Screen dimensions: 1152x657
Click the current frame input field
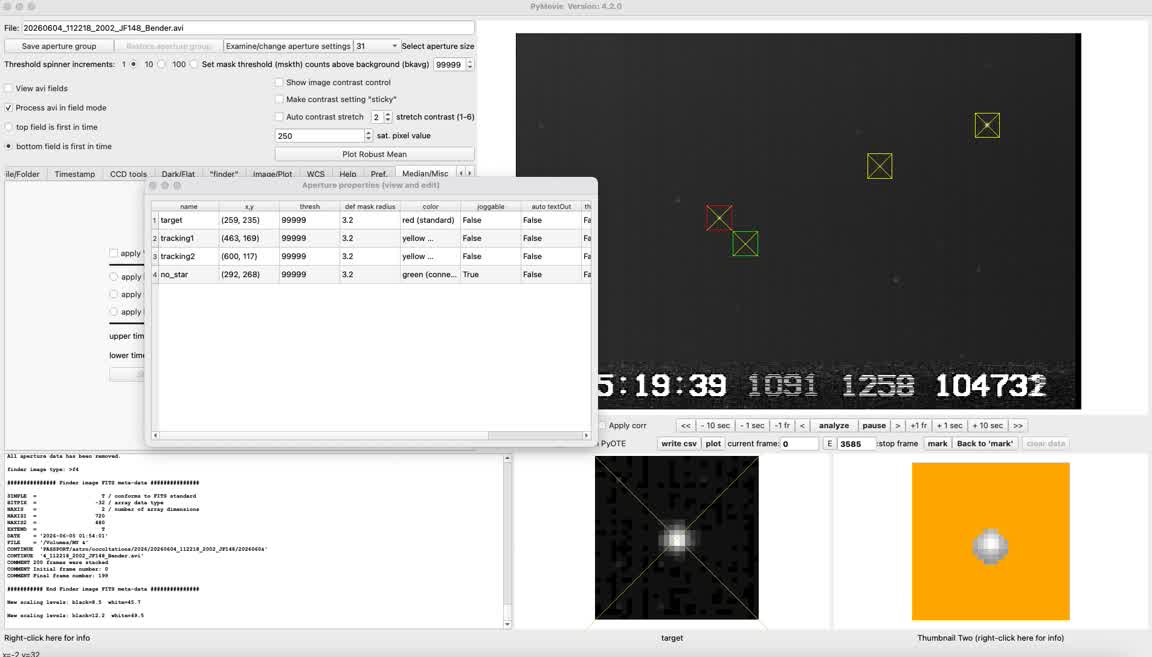[x=799, y=444]
